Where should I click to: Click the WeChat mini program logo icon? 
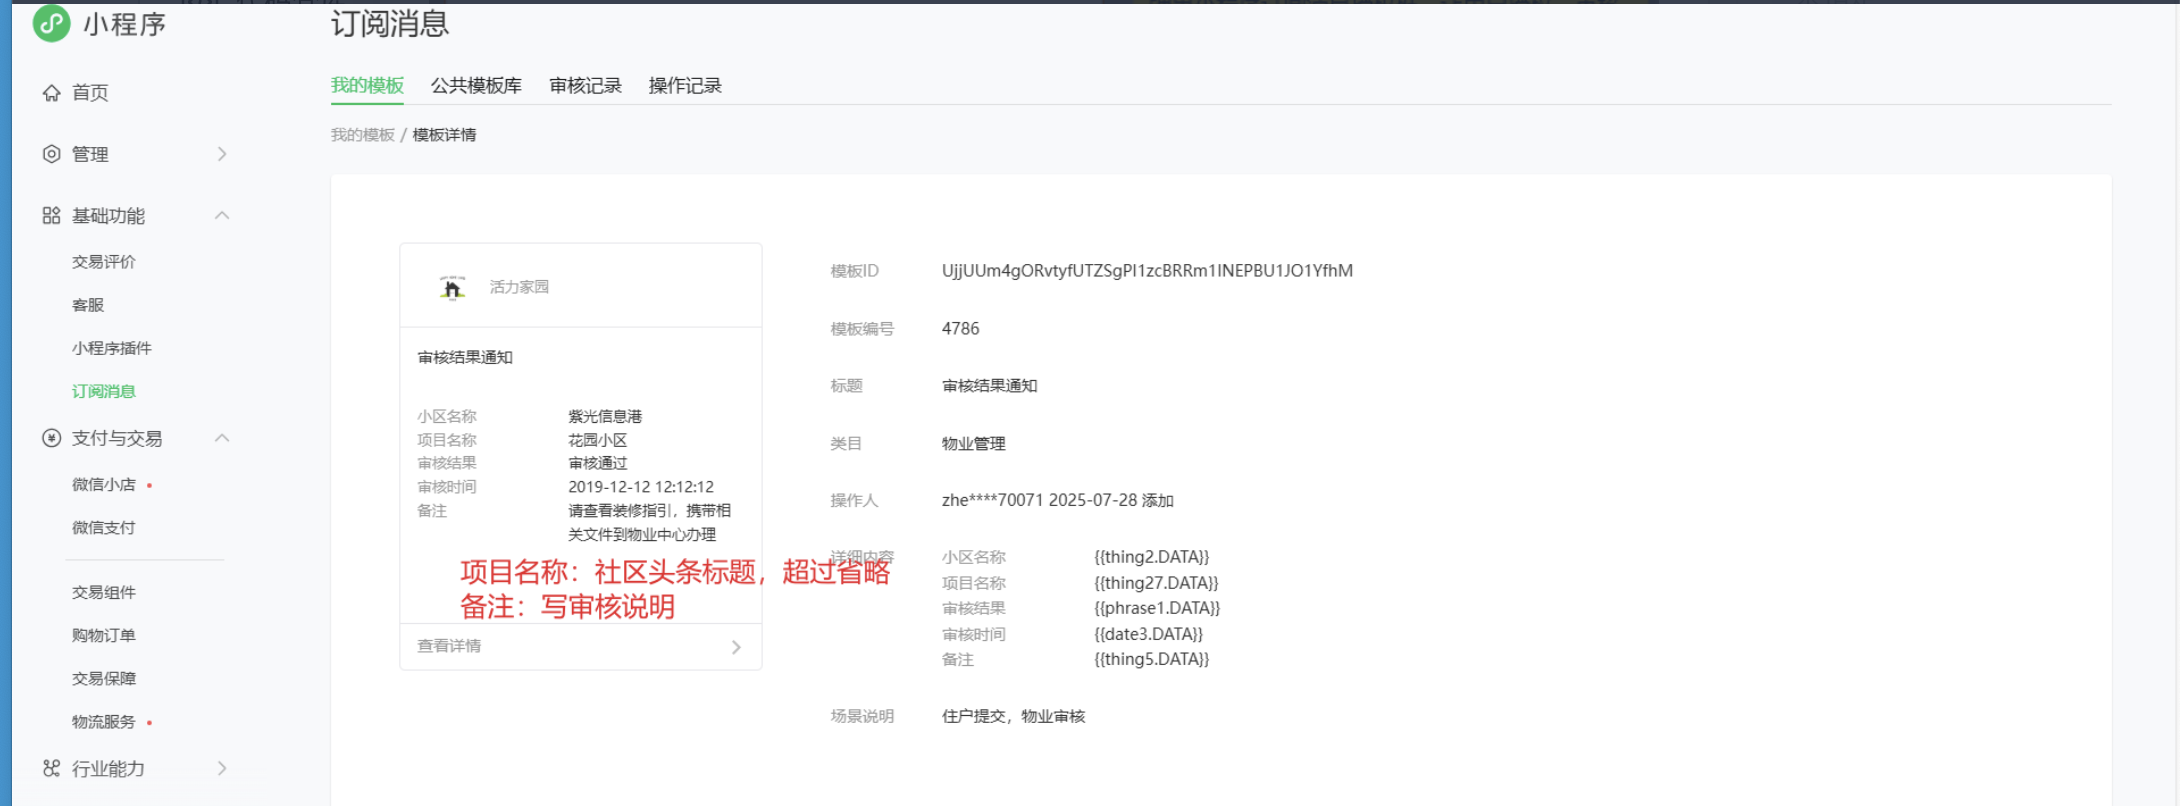click(51, 23)
